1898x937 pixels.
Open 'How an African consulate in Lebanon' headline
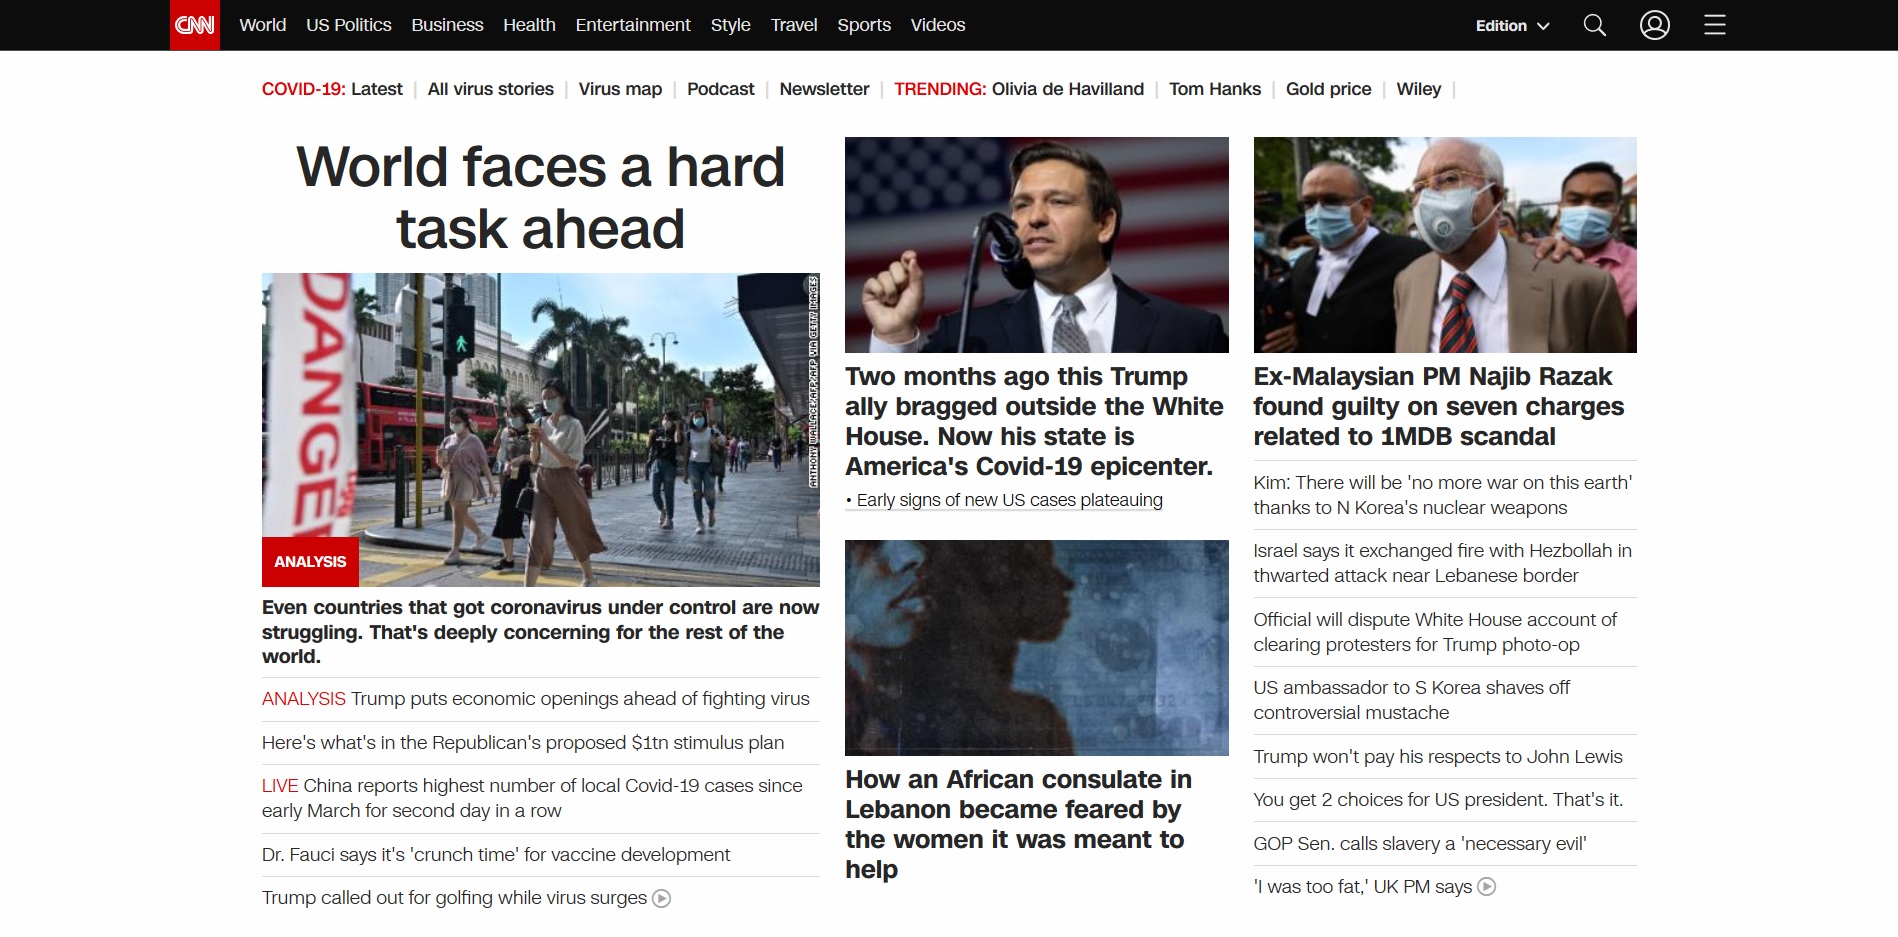[1018, 824]
